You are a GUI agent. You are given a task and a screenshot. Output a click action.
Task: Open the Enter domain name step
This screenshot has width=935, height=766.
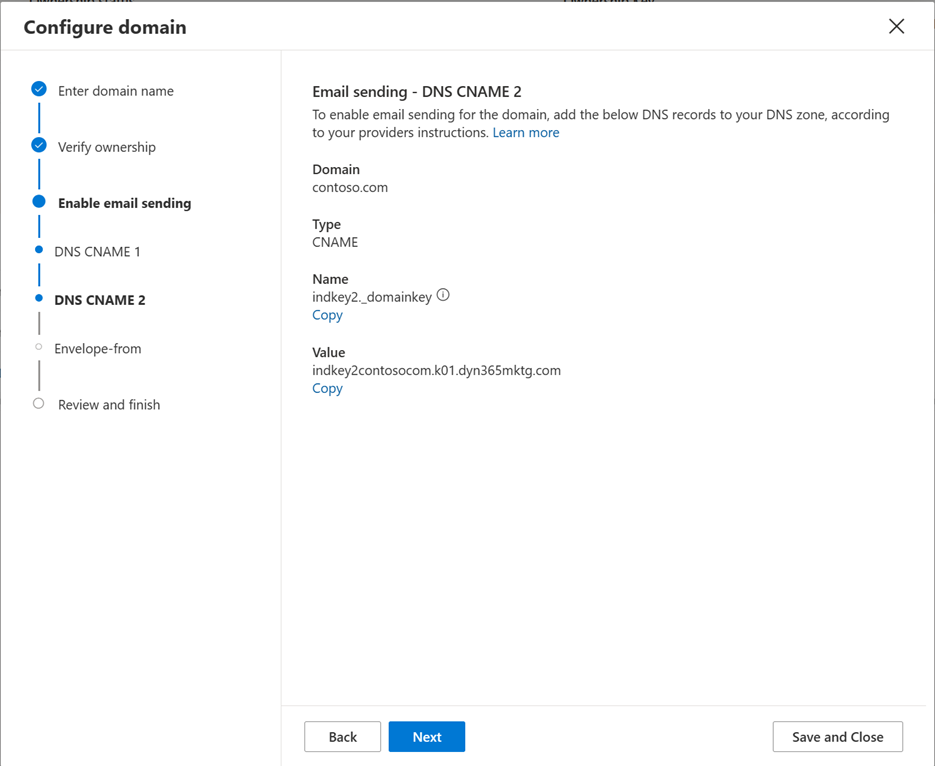coord(114,90)
